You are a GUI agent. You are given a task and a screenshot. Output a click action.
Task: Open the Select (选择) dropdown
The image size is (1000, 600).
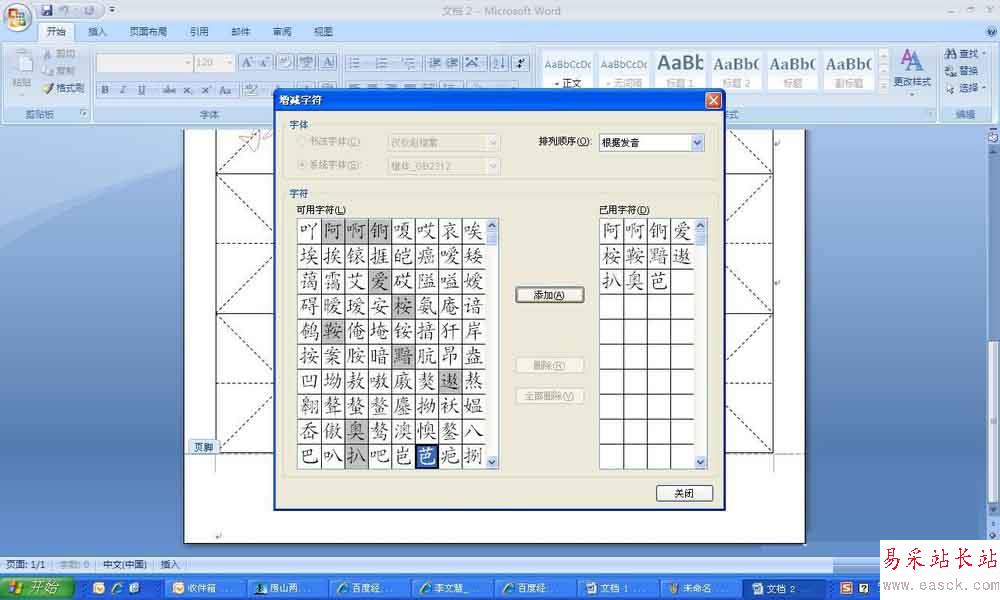point(965,88)
